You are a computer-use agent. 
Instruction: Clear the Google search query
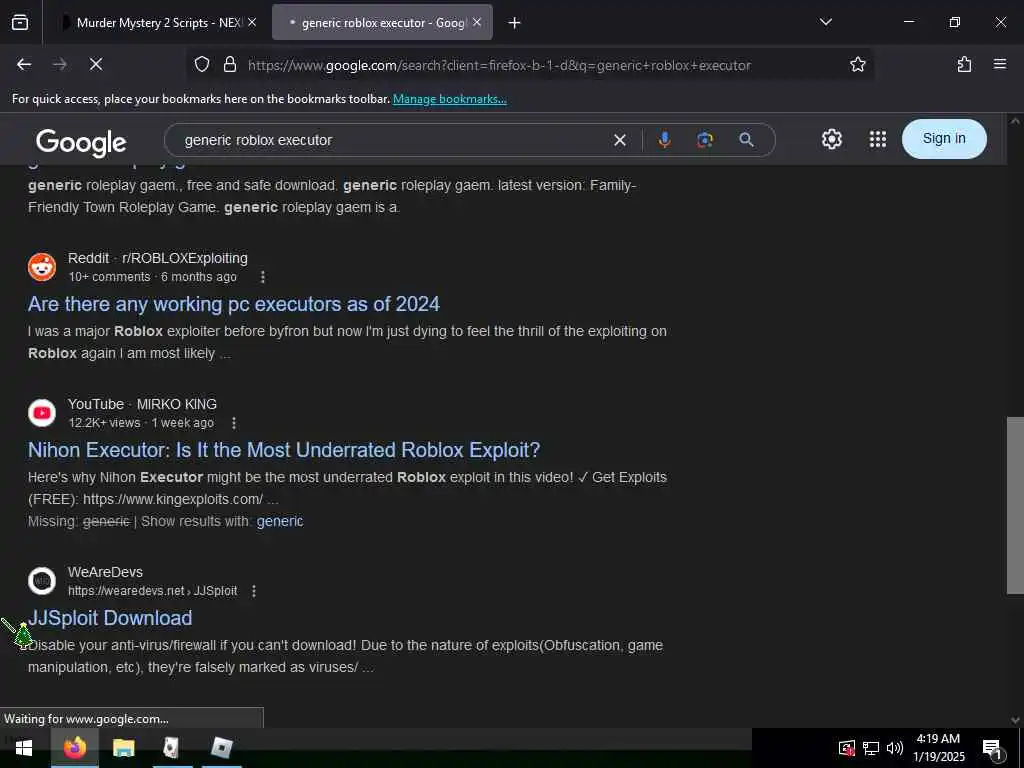pyautogui.click(x=620, y=140)
